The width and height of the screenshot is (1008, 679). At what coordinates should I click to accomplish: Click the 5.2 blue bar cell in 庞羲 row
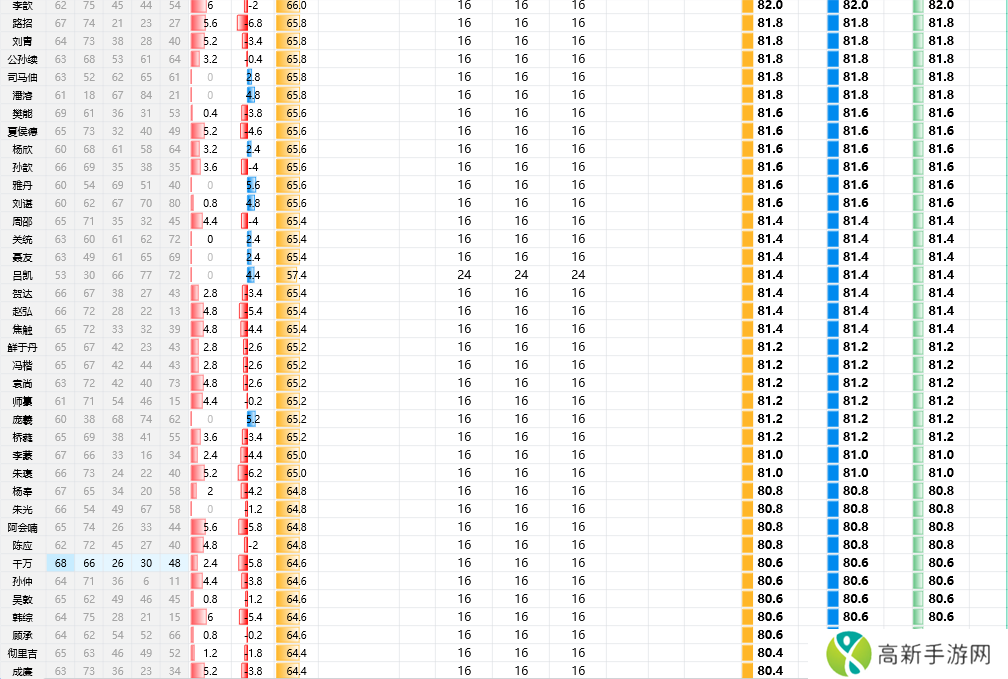(x=252, y=419)
